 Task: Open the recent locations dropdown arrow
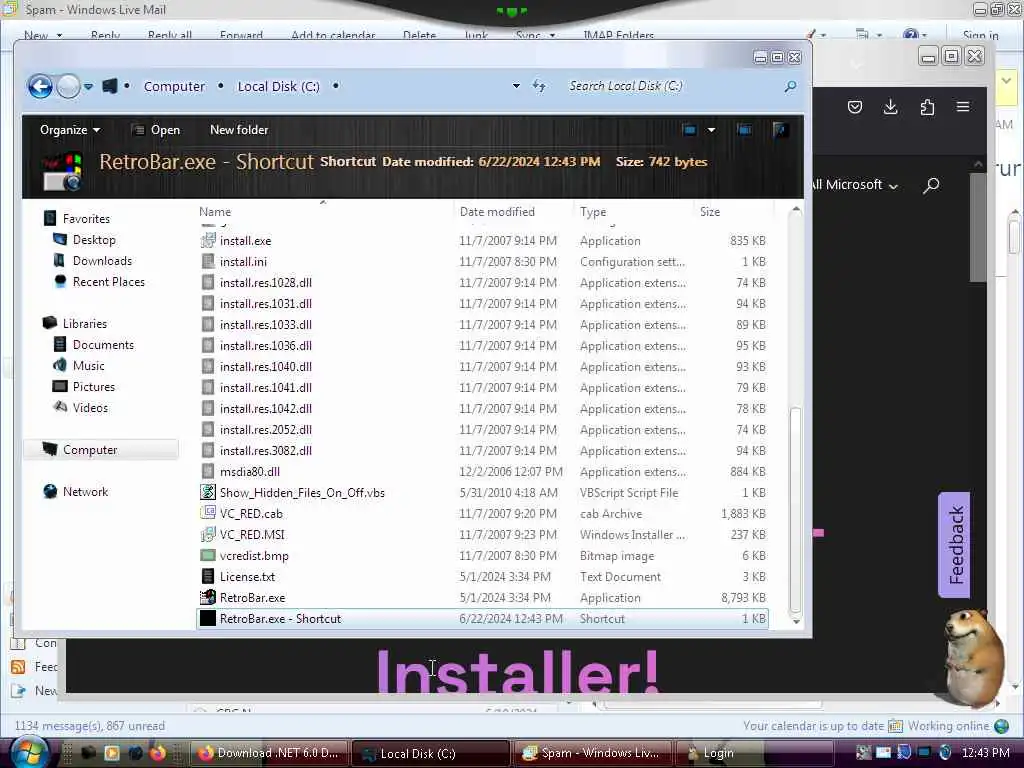88,86
